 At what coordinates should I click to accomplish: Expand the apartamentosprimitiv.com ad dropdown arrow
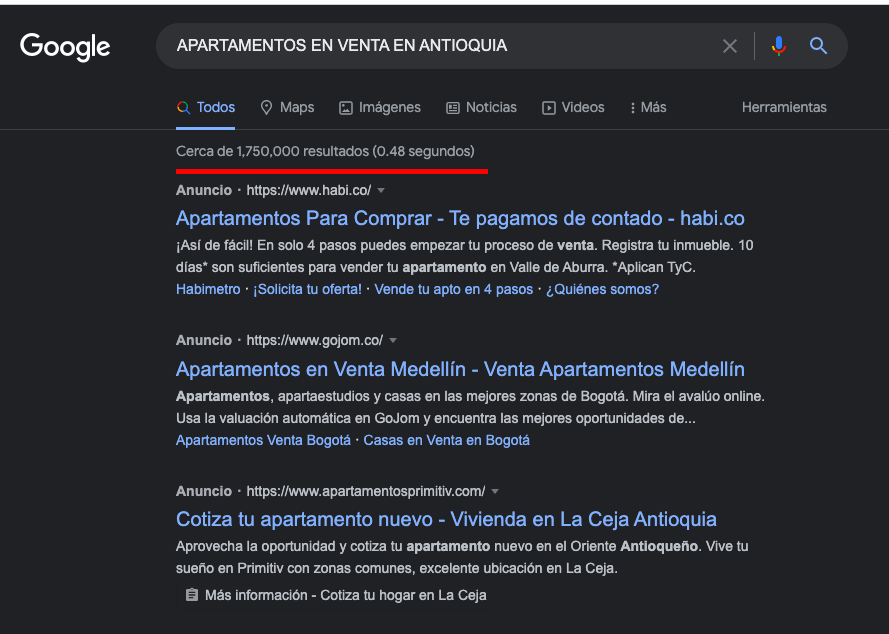[495, 492]
